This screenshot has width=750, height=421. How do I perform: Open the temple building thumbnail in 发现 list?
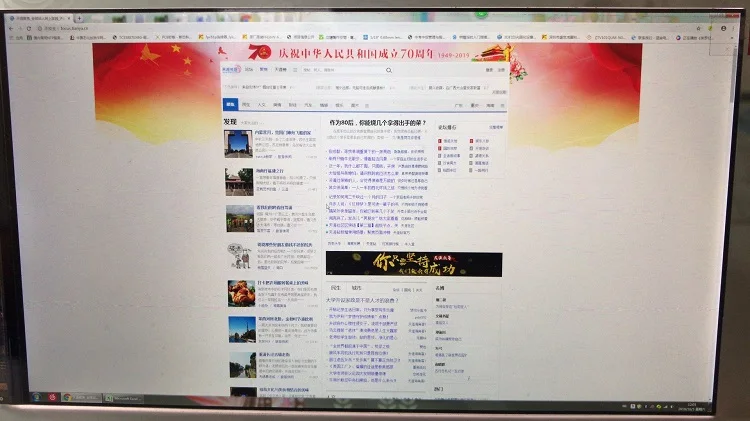click(239, 181)
